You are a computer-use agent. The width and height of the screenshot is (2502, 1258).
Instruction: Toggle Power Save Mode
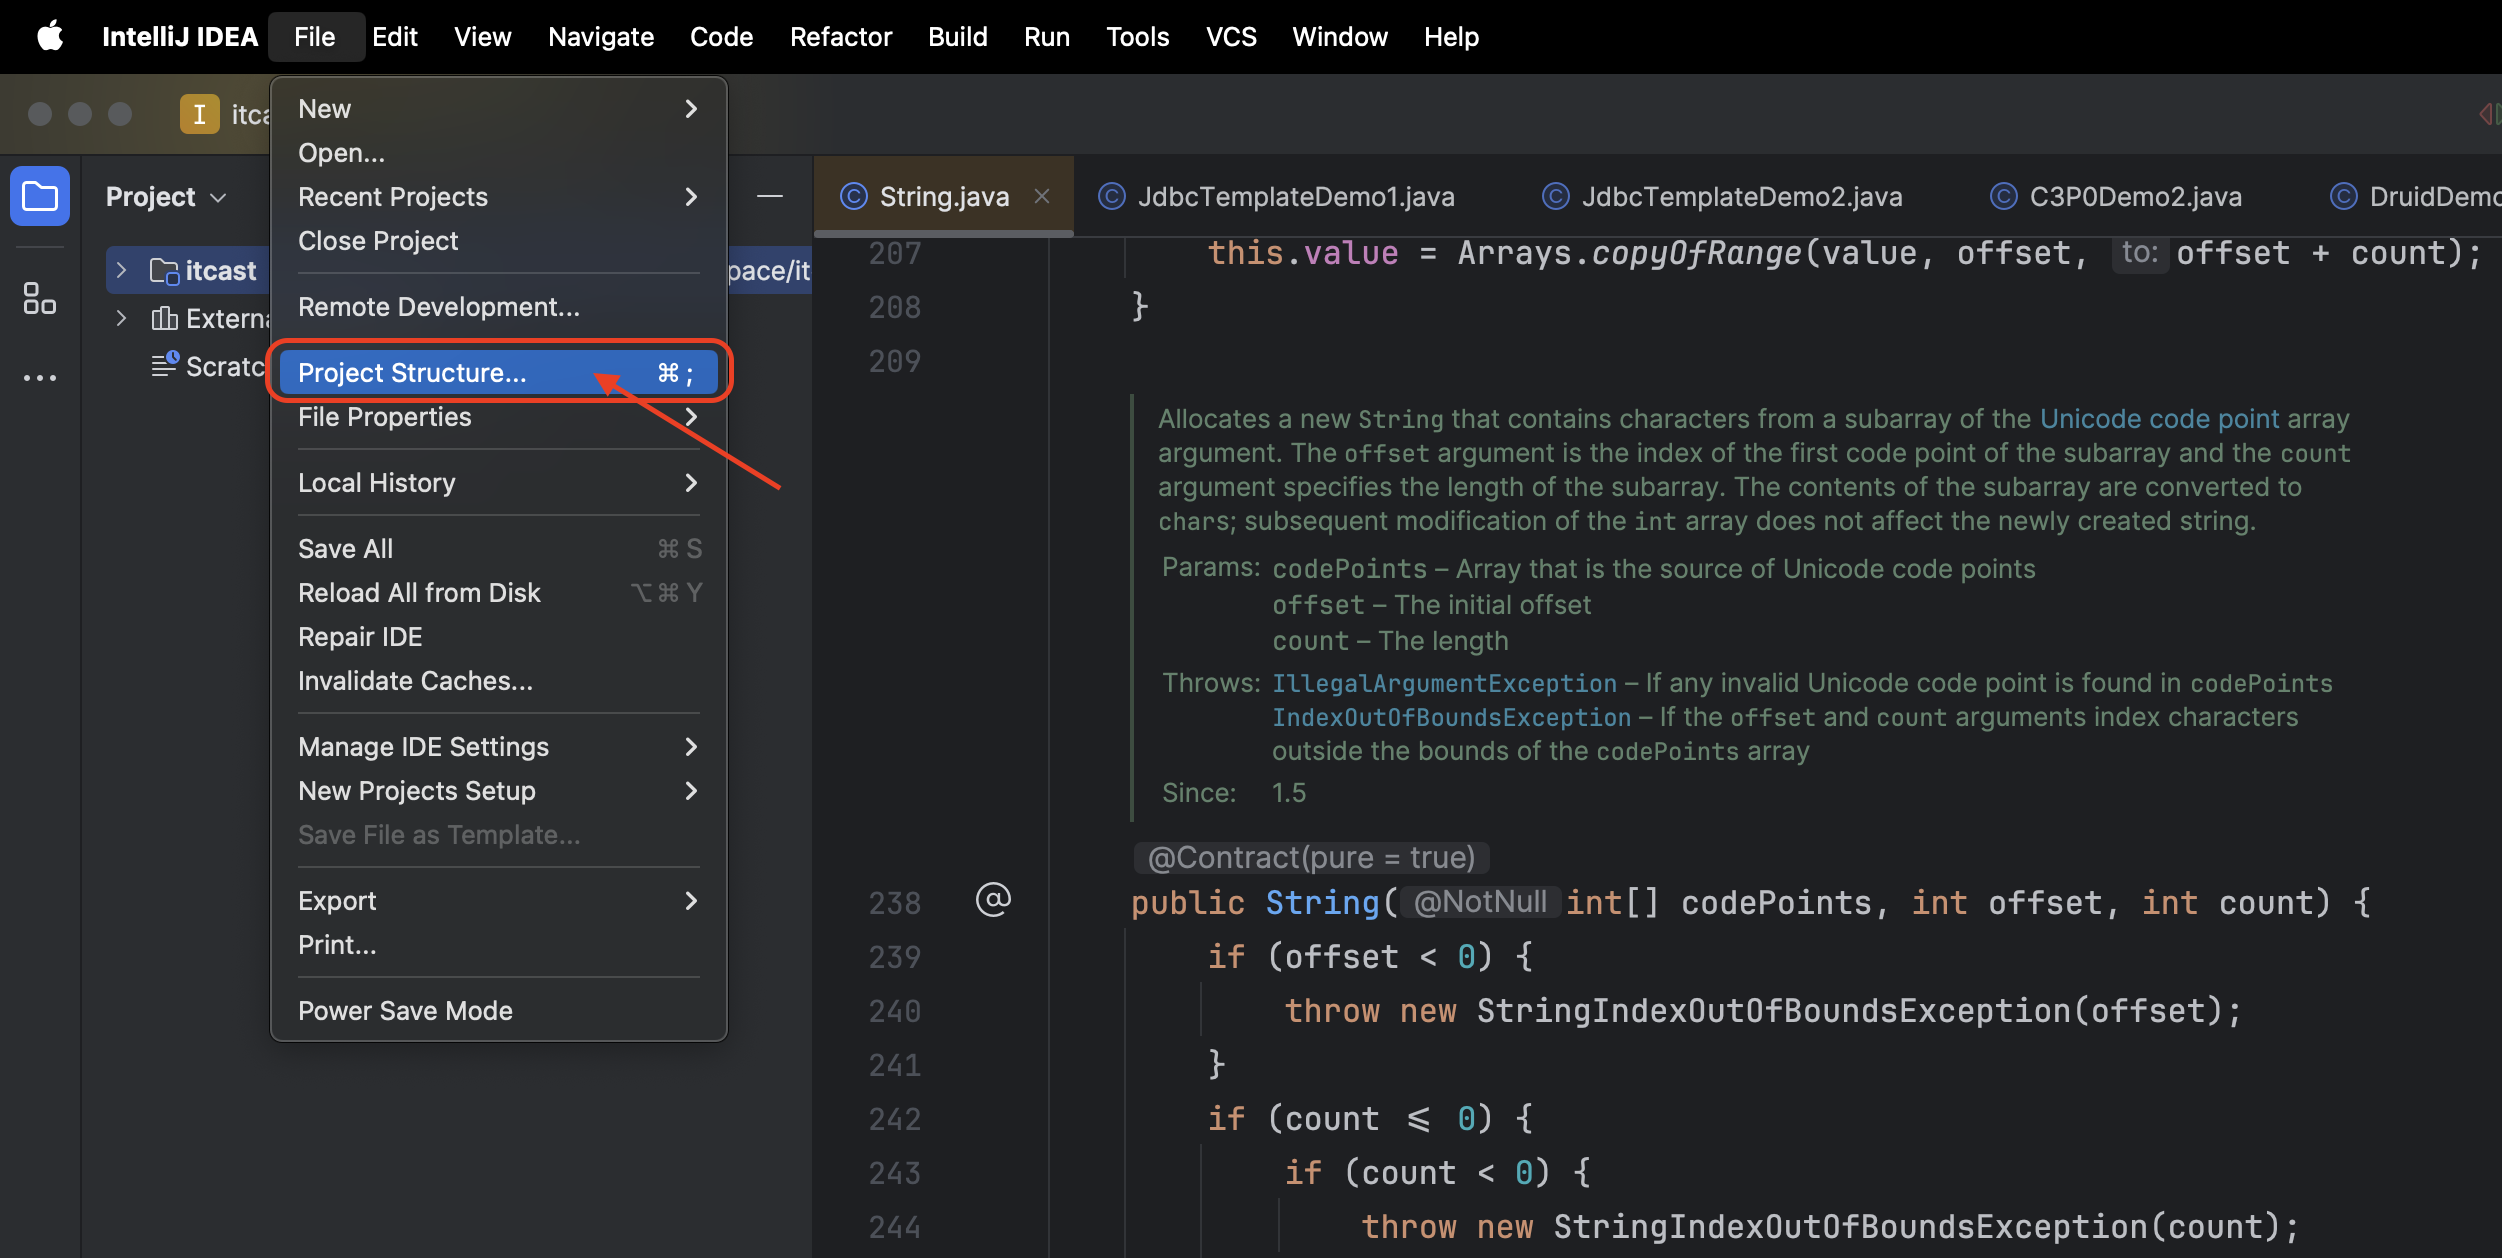[405, 1011]
